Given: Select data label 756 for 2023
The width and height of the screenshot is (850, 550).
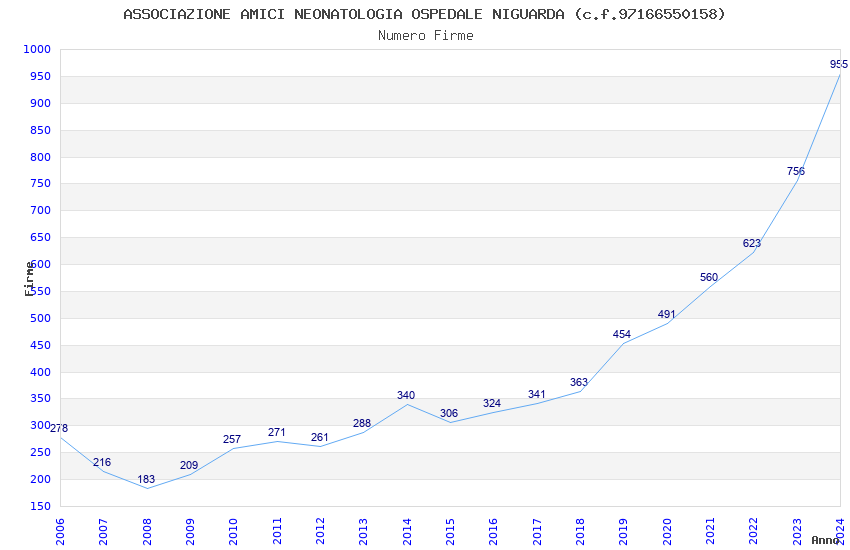Looking at the screenshot, I should pos(796,171).
